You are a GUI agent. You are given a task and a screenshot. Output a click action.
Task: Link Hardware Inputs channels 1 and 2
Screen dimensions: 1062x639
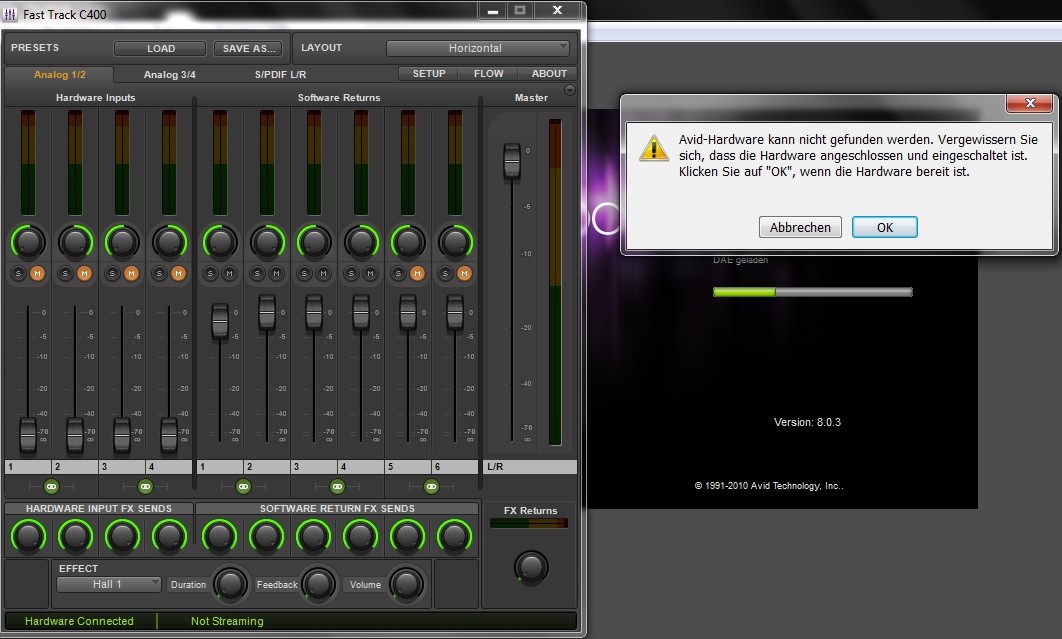point(51,486)
